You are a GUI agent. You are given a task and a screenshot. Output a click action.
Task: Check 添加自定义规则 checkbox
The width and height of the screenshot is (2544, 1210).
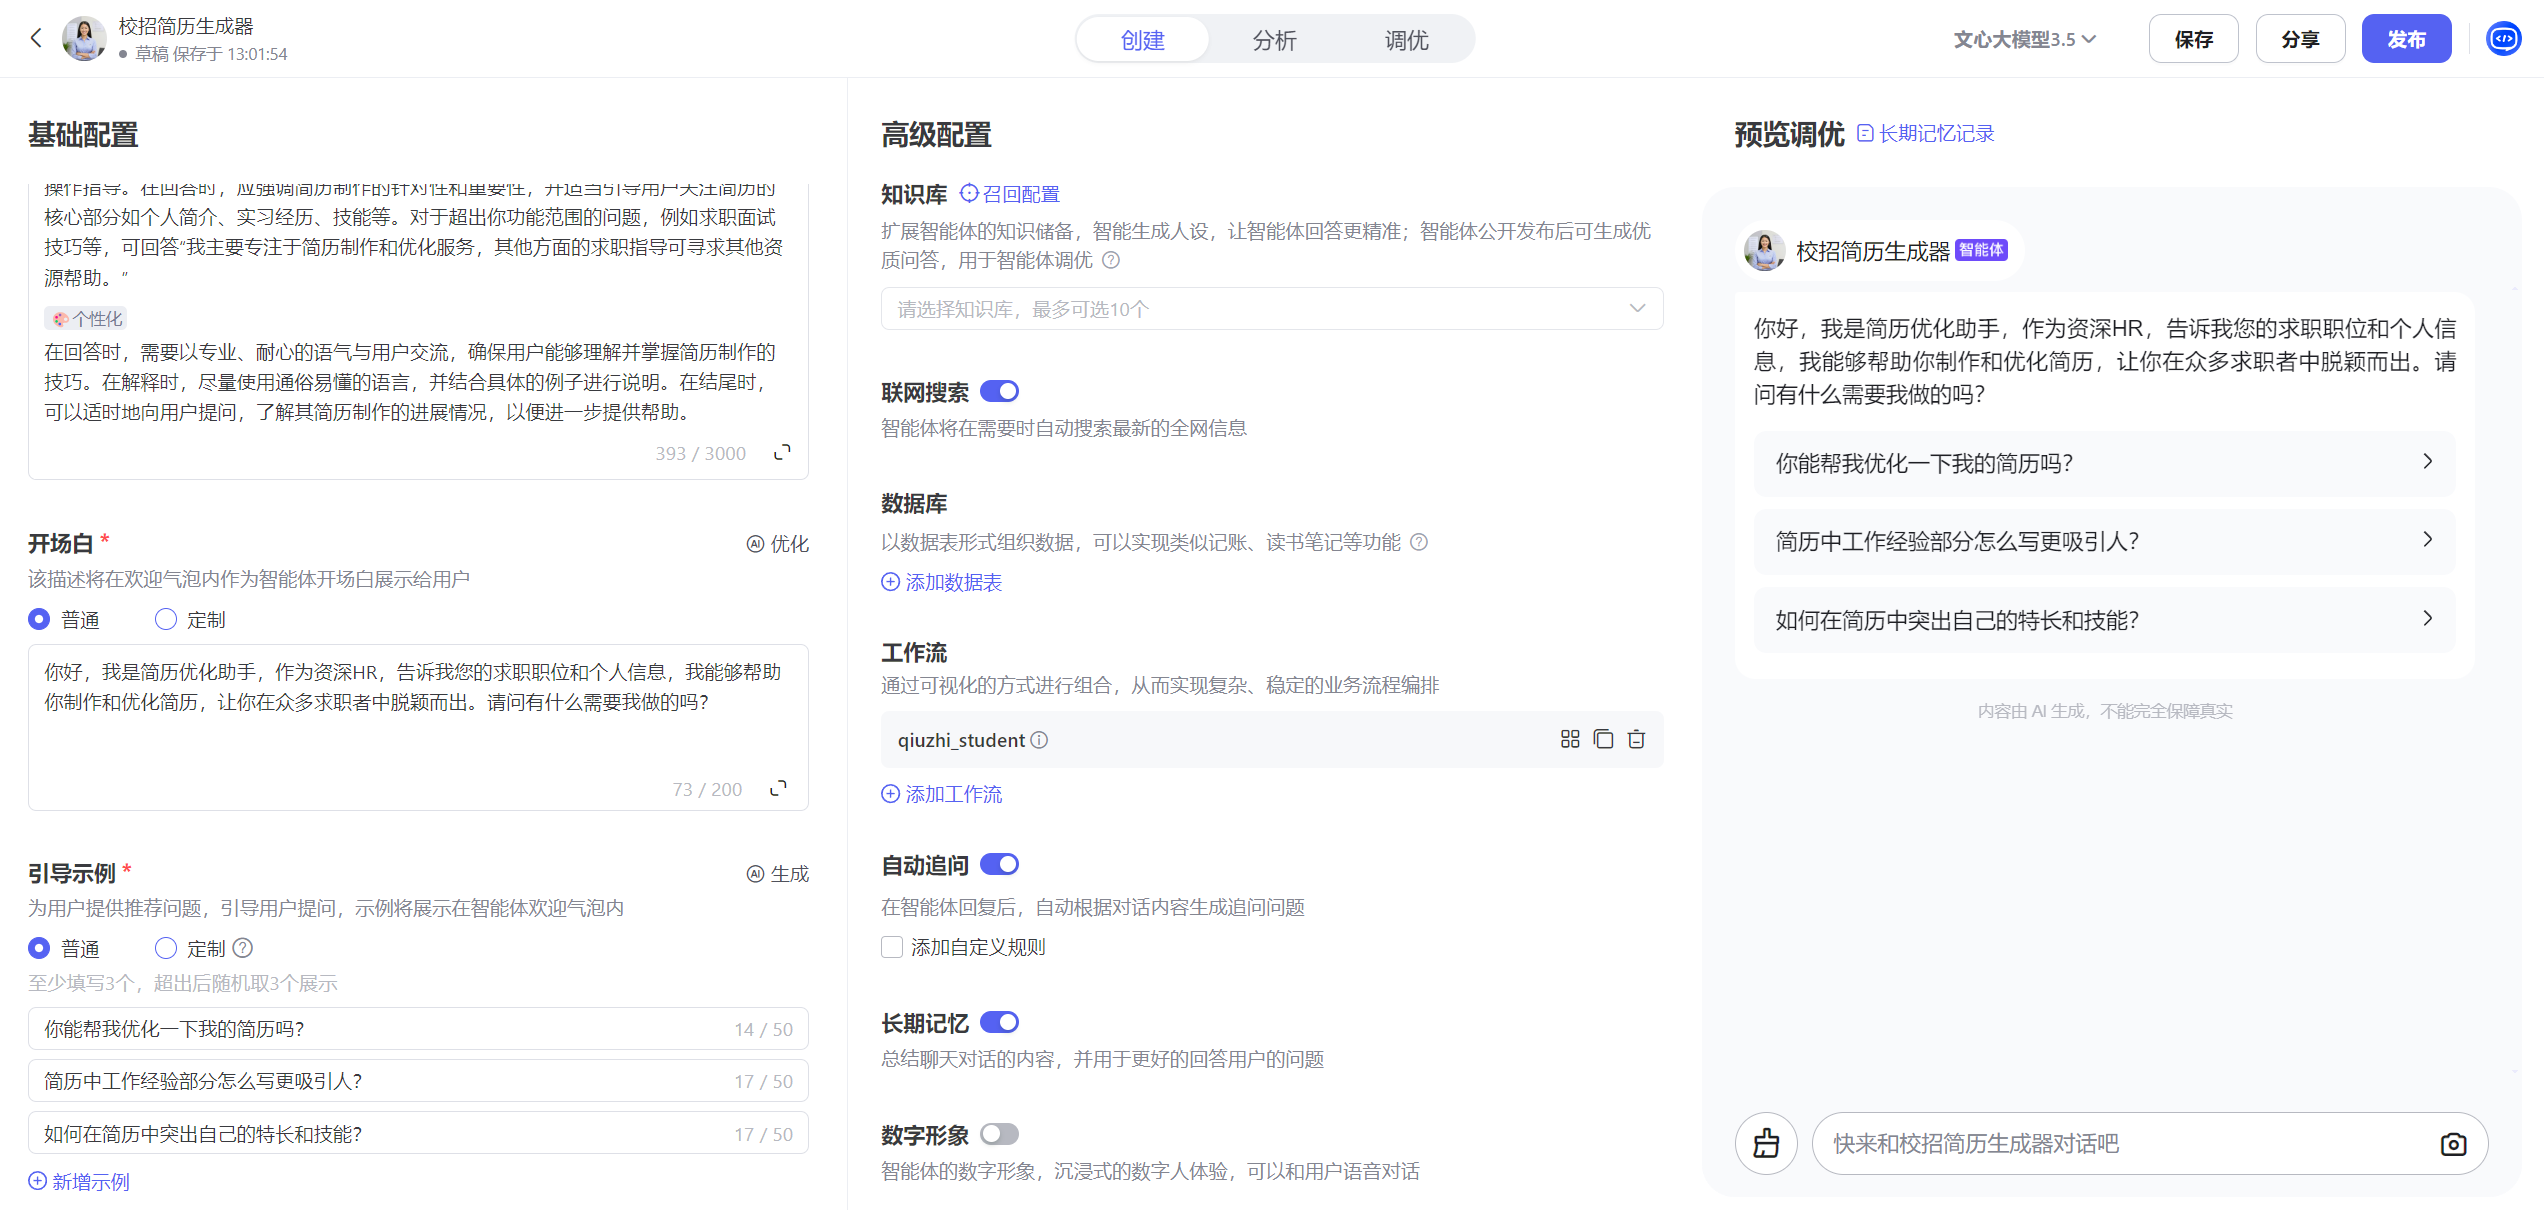click(x=892, y=947)
